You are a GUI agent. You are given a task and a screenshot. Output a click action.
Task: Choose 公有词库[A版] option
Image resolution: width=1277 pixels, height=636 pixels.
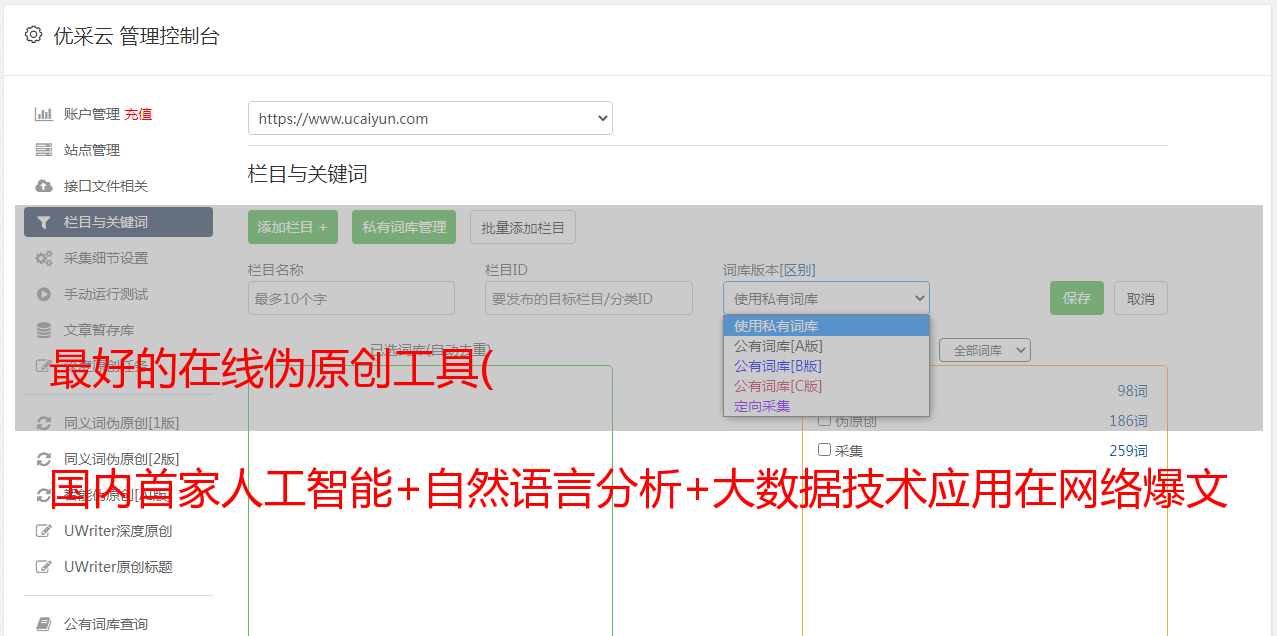826,346
